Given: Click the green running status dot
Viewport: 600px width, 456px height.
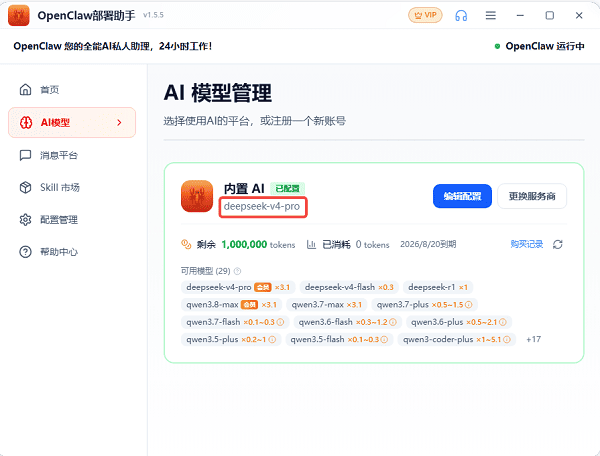Looking at the screenshot, I should pos(497,46).
